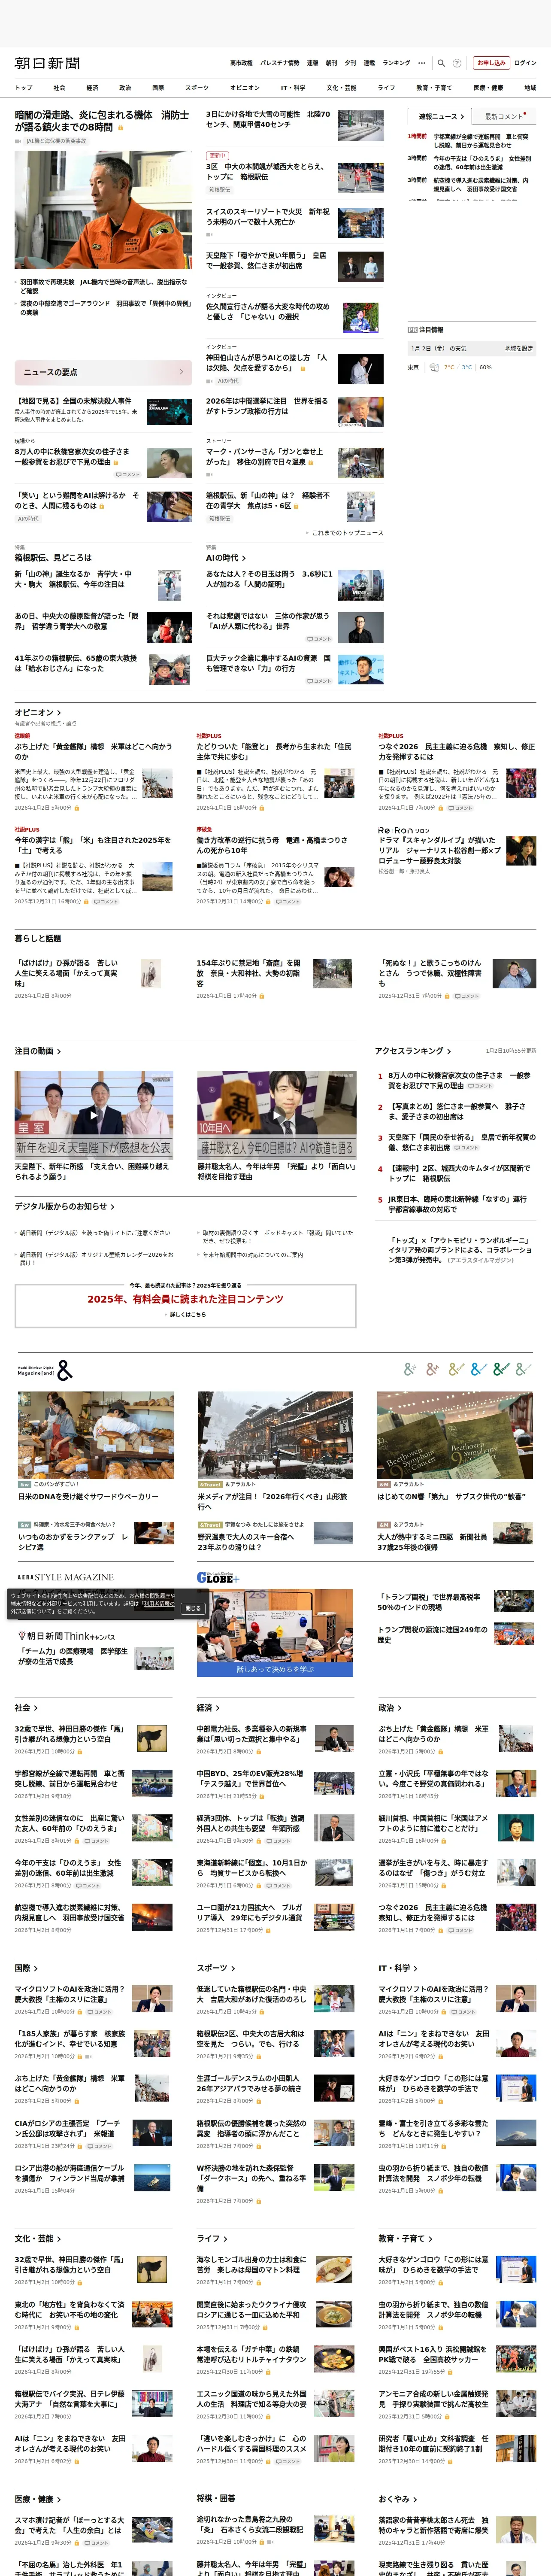Click the firefighter lead story photo
Screen dimensions: 551x2576
tap(103, 211)
